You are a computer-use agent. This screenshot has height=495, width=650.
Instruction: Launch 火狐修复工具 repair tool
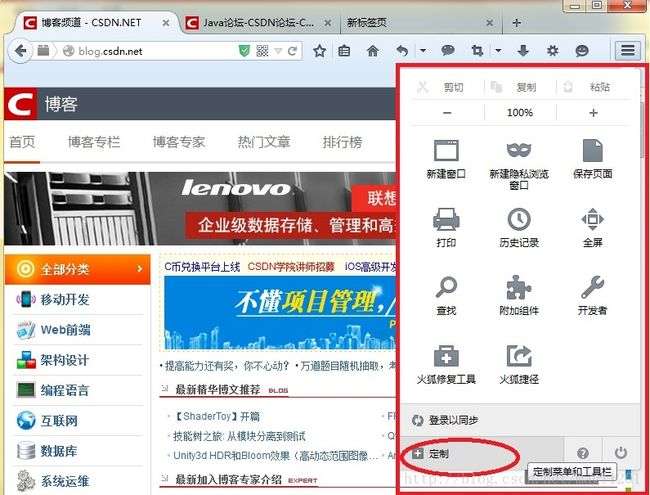[446, 364]
